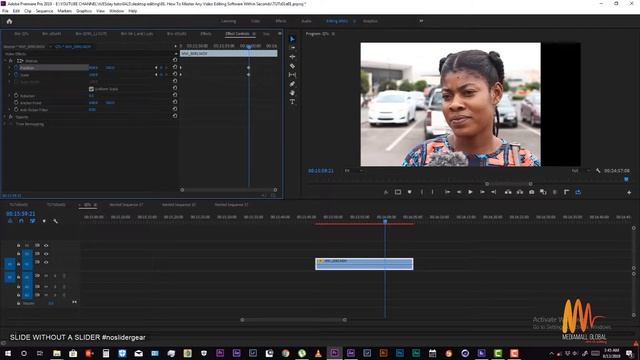Viewport: 640px width, 360px height.
Task: Select the Razor tool
Action: pyautogui.click(x=292, y=66)
